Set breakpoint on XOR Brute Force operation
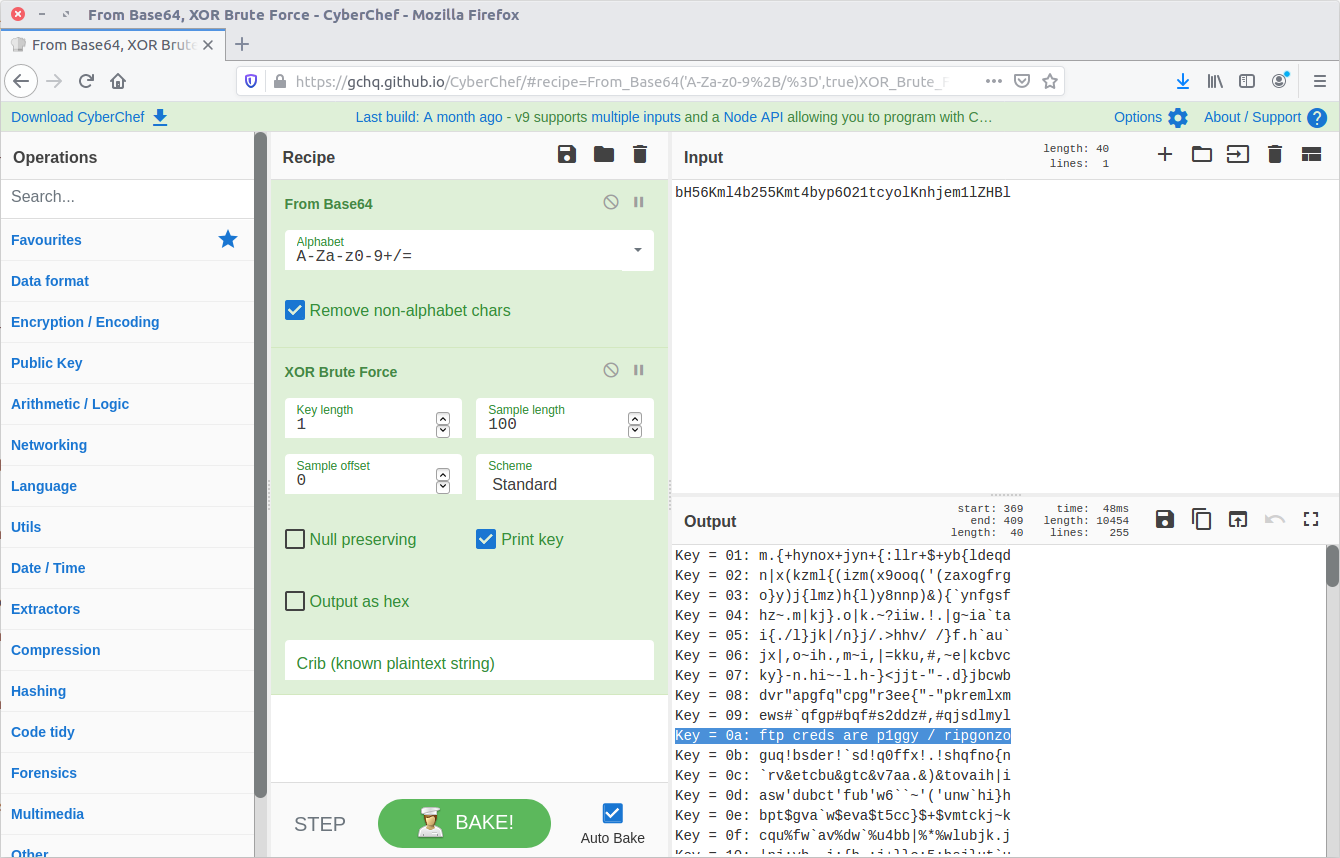 click(639, 370)
